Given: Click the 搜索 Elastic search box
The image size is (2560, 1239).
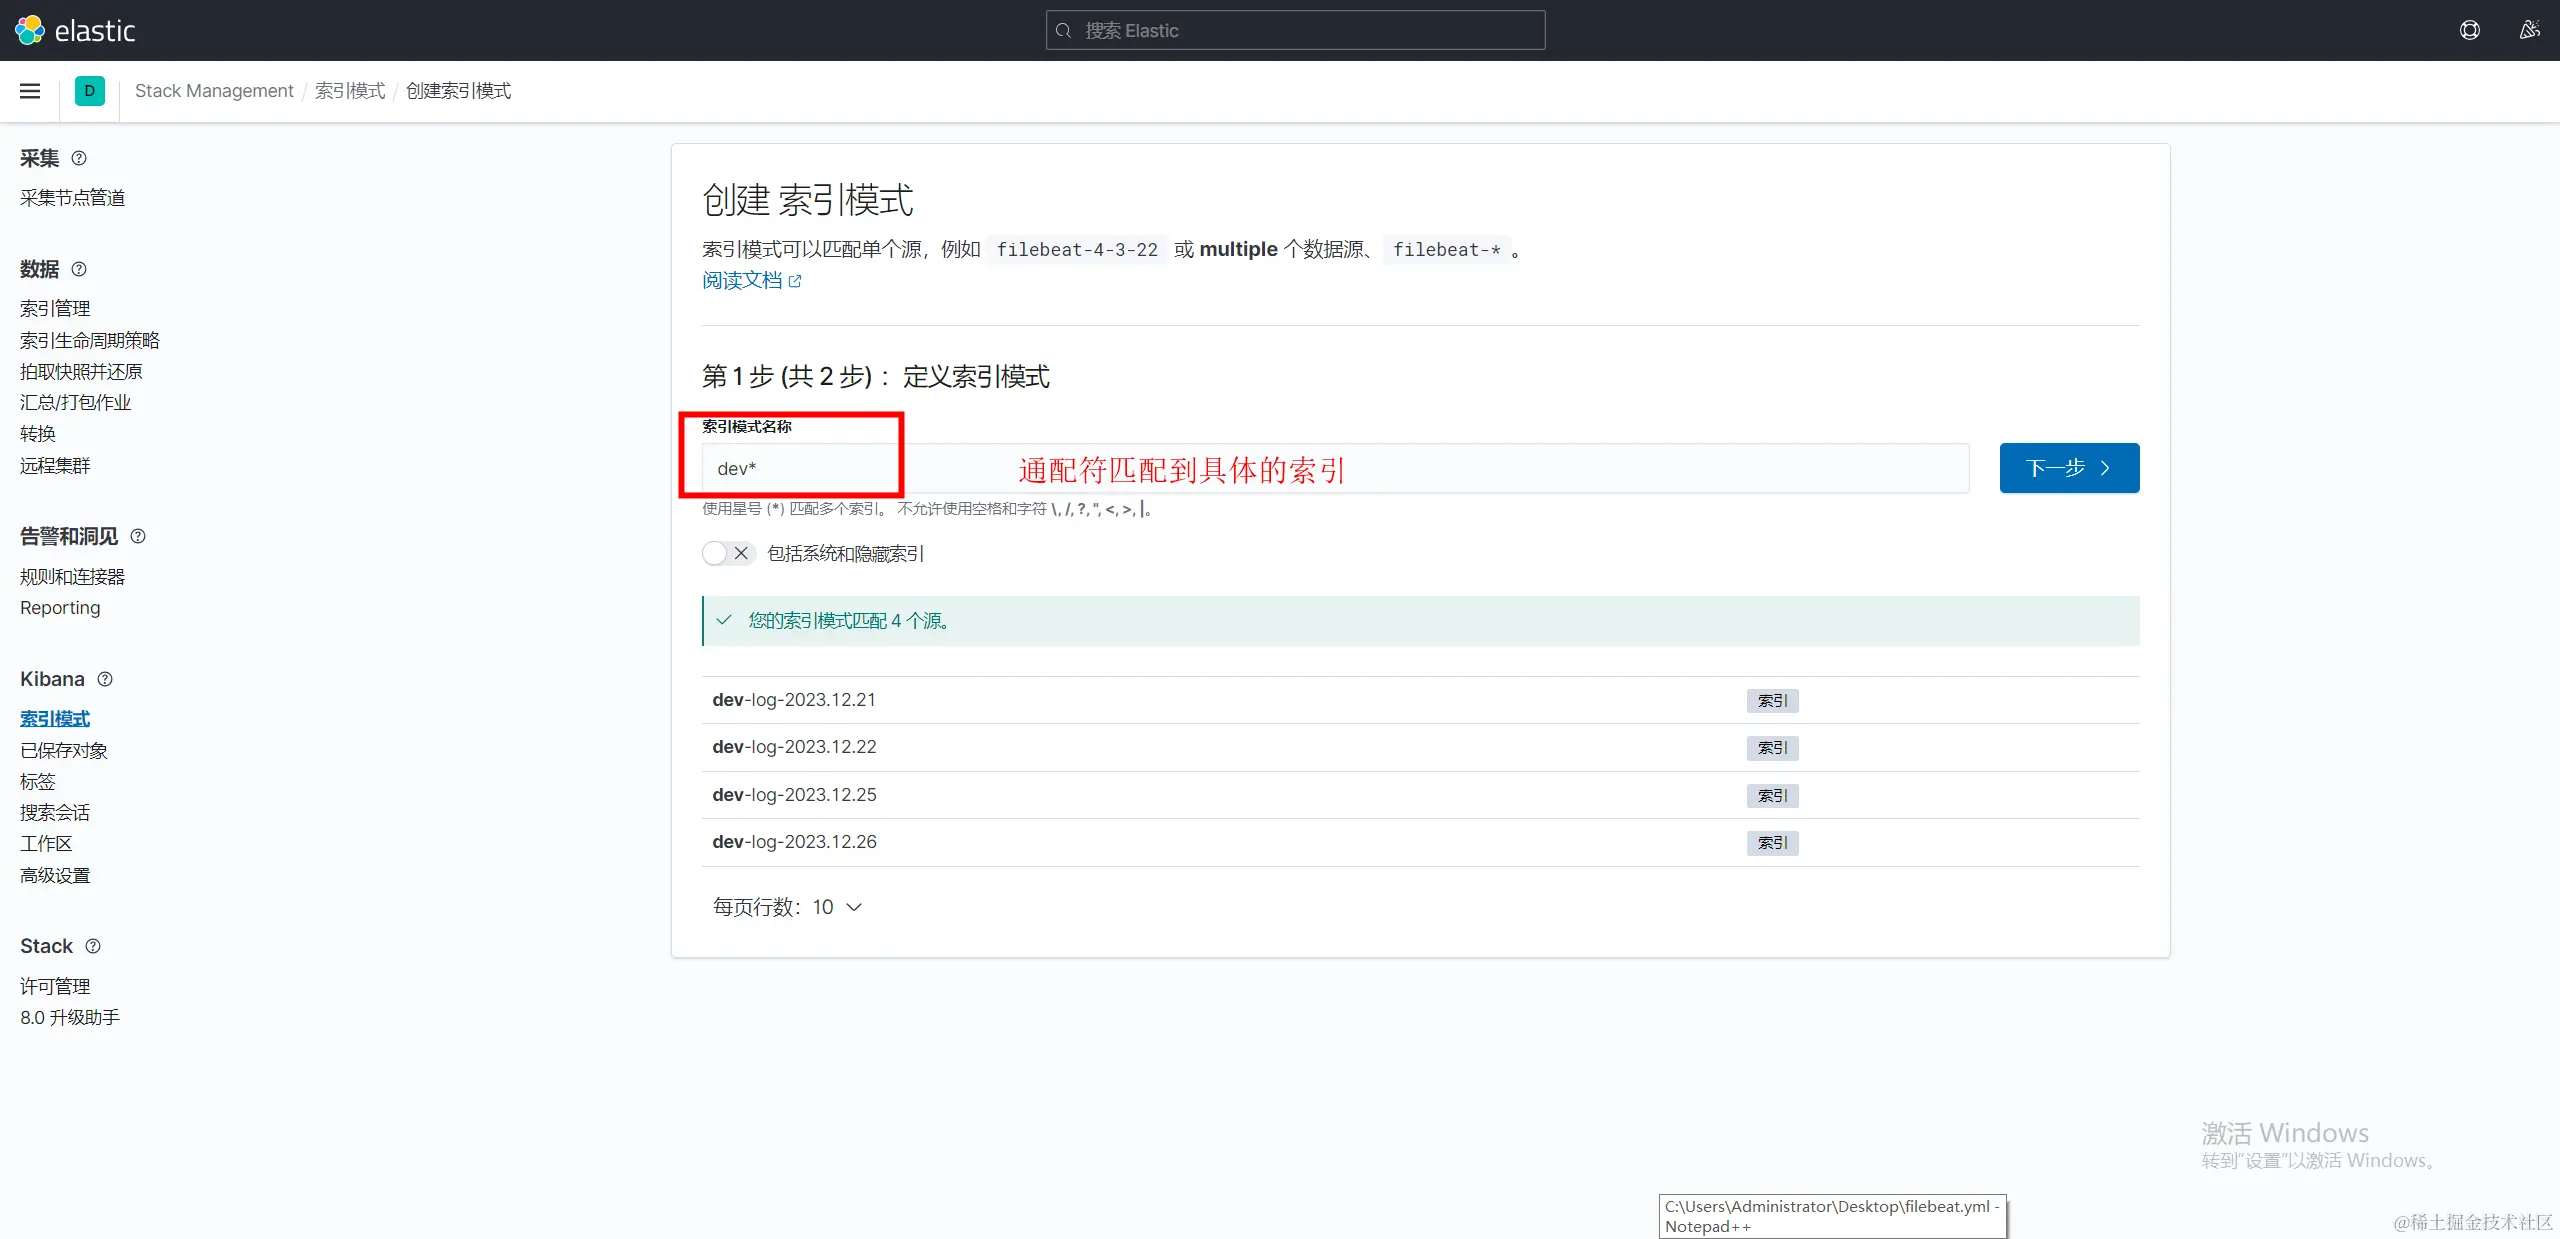Looking at the screenshot, I should point(1295,30).
